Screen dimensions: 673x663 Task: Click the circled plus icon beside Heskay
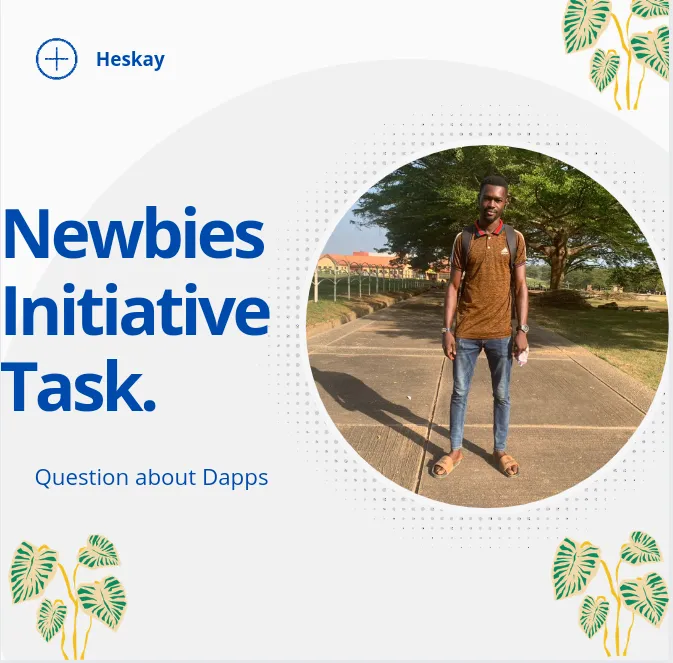point(57,59)
